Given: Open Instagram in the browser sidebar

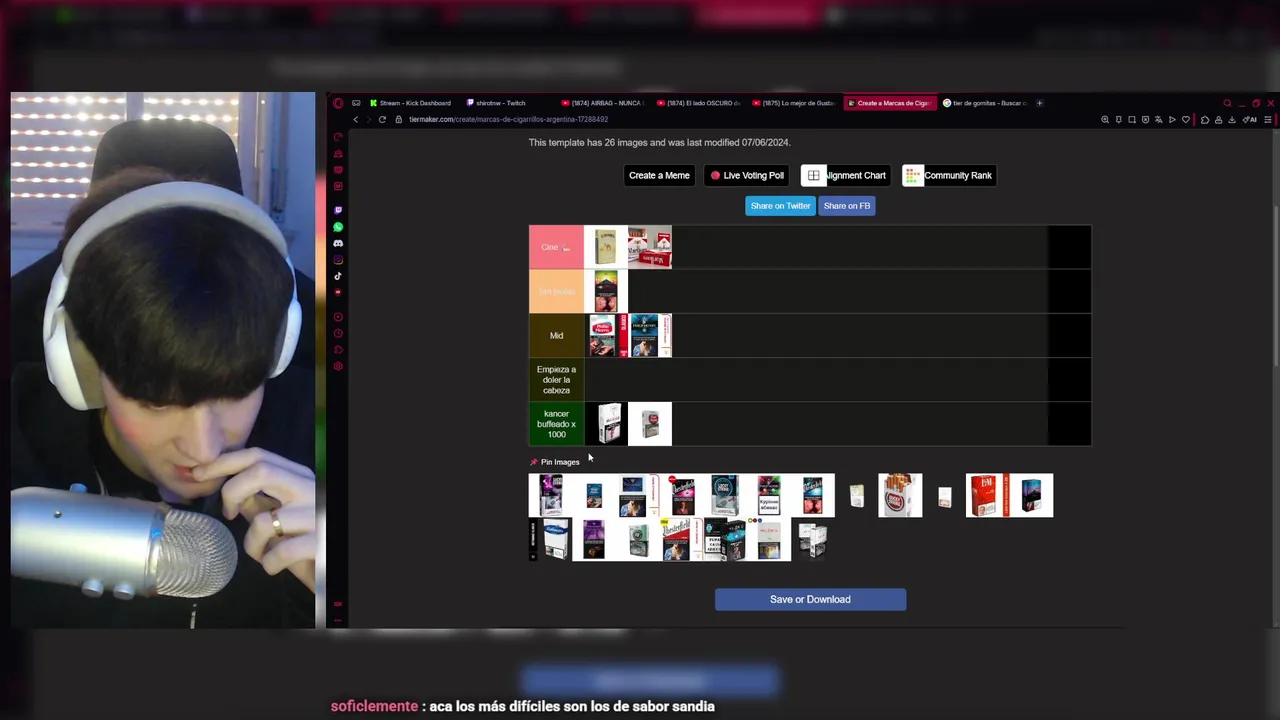Looking at the screenshot, I should coord(338,260).
